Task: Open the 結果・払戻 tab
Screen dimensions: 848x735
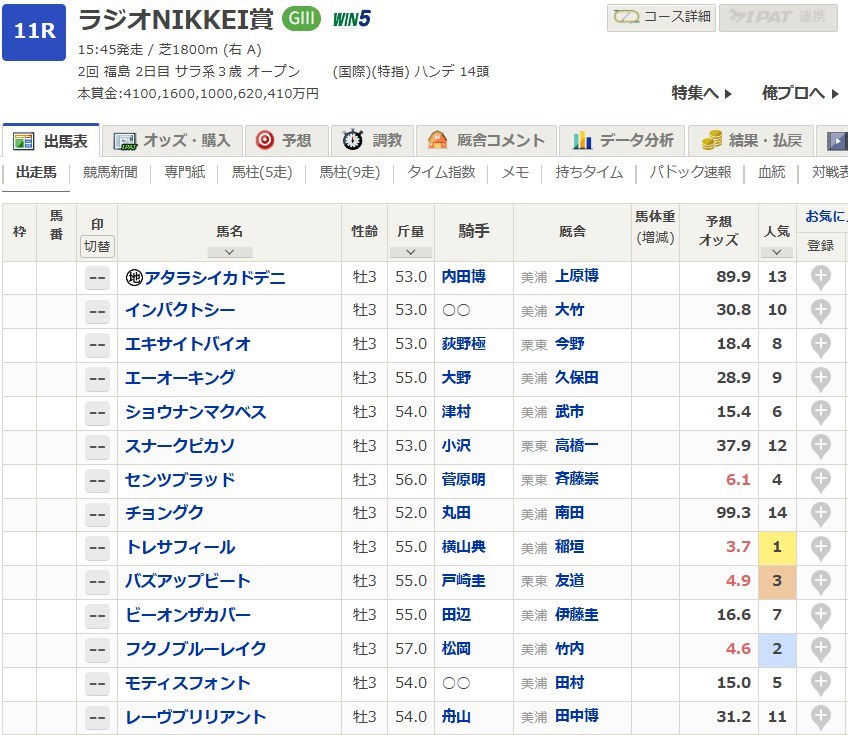Action: [751, 141]
